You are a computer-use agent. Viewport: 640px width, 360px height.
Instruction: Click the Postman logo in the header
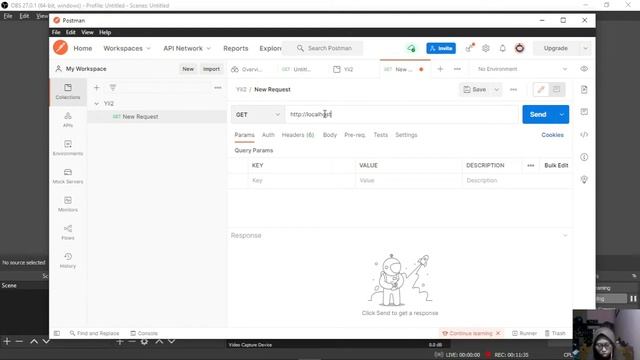[60, 48]
